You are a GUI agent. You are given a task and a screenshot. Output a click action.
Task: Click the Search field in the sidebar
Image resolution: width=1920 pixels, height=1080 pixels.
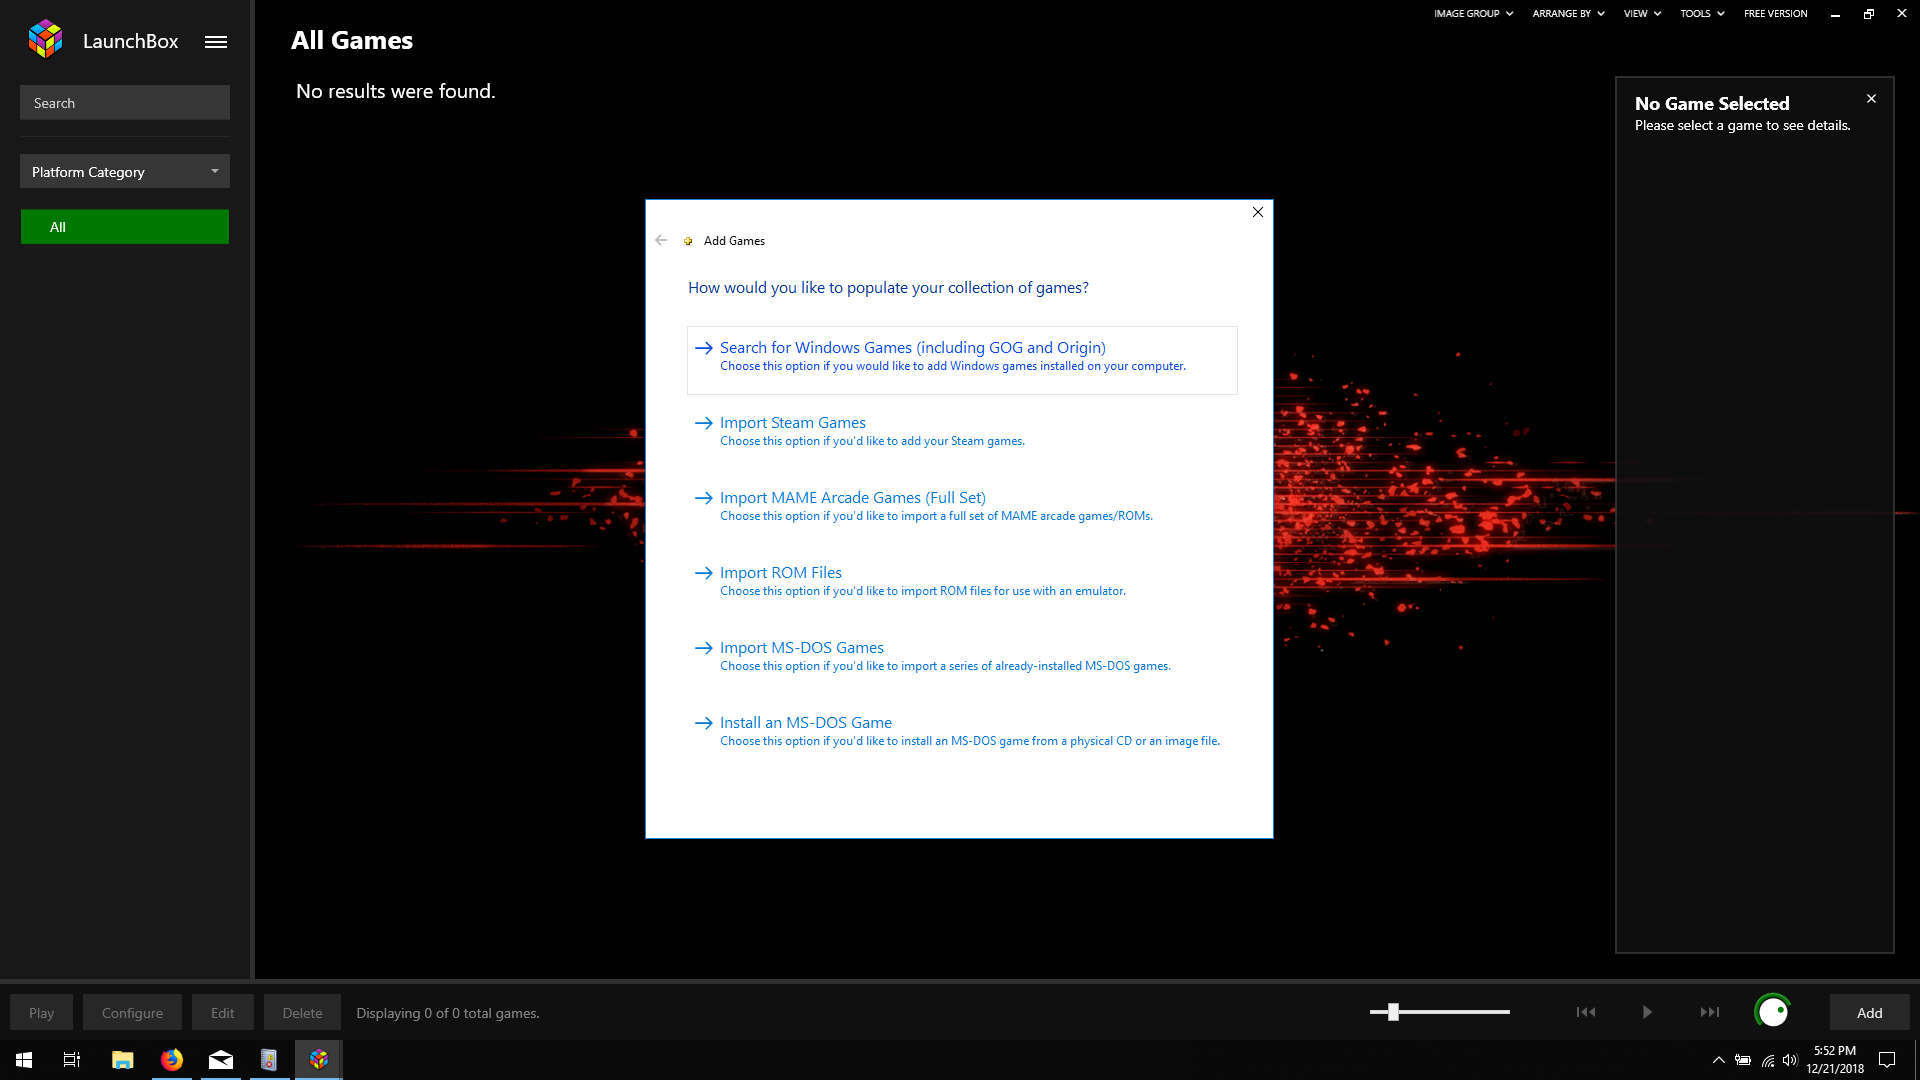pyautogui.click(x=125, y=103)
